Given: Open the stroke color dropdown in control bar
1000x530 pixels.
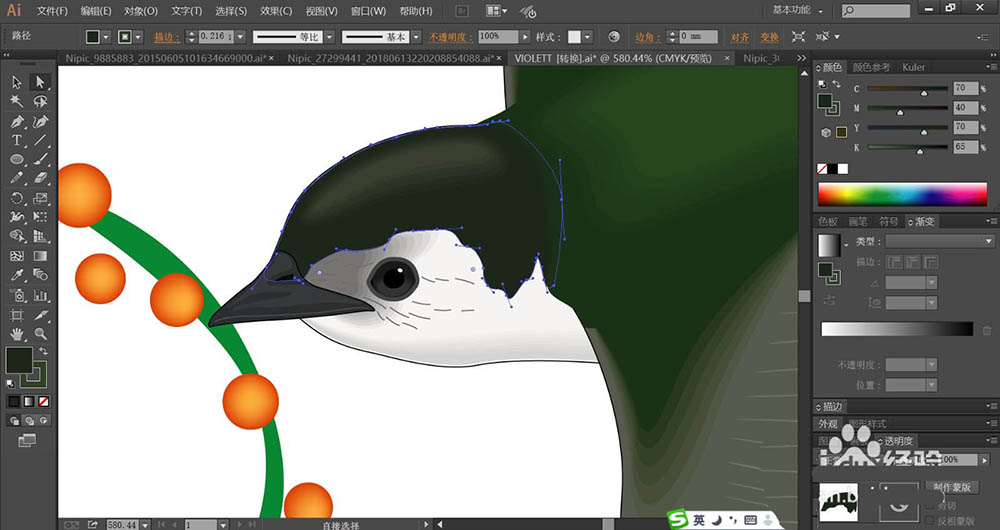Looking at the screenshot, I should coord(138,37).
